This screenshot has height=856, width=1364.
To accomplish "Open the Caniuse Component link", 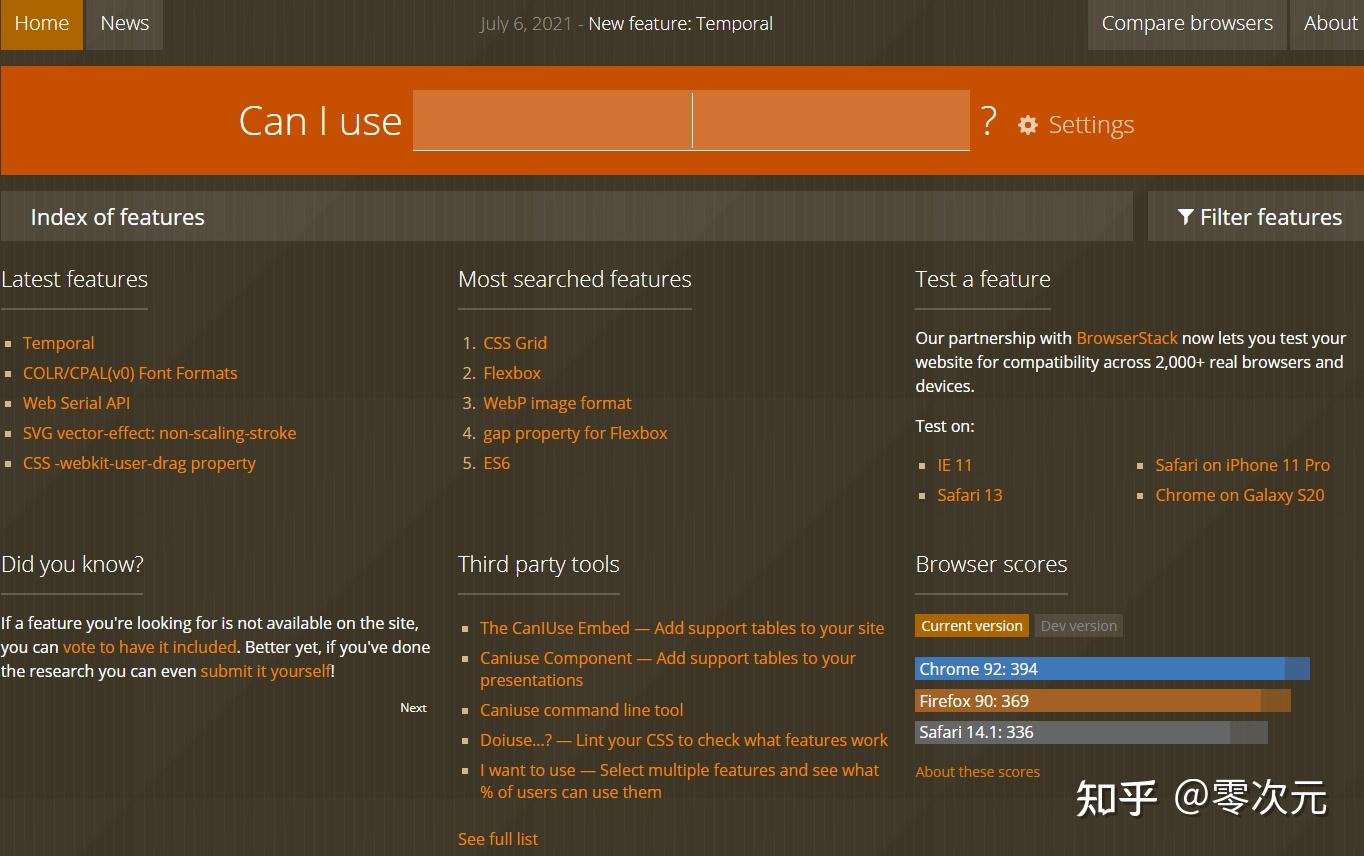I will pyautogui.click(x=668, y=669).
